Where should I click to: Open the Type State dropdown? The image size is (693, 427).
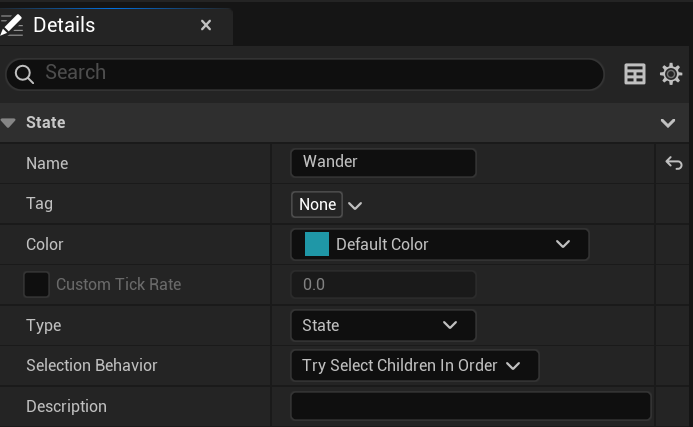tap(382, 325)
